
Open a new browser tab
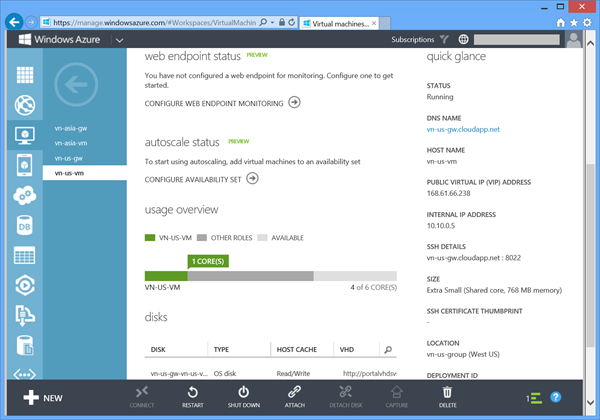tap(385, 23)
